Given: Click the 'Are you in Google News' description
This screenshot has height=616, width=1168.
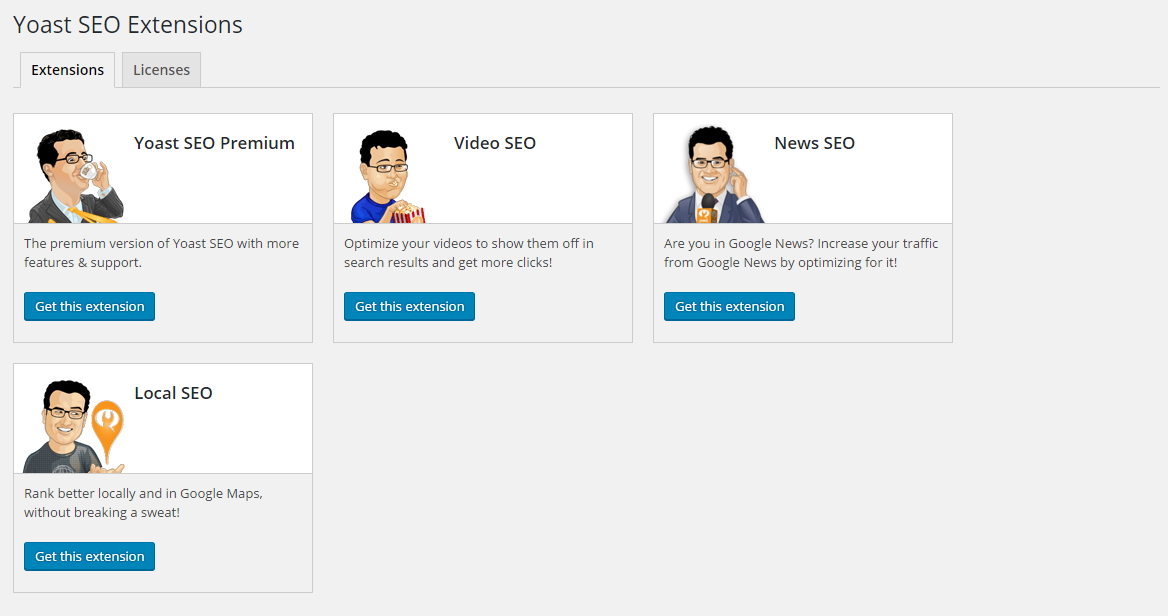Looking at the screenshot, I should point(801,253).
